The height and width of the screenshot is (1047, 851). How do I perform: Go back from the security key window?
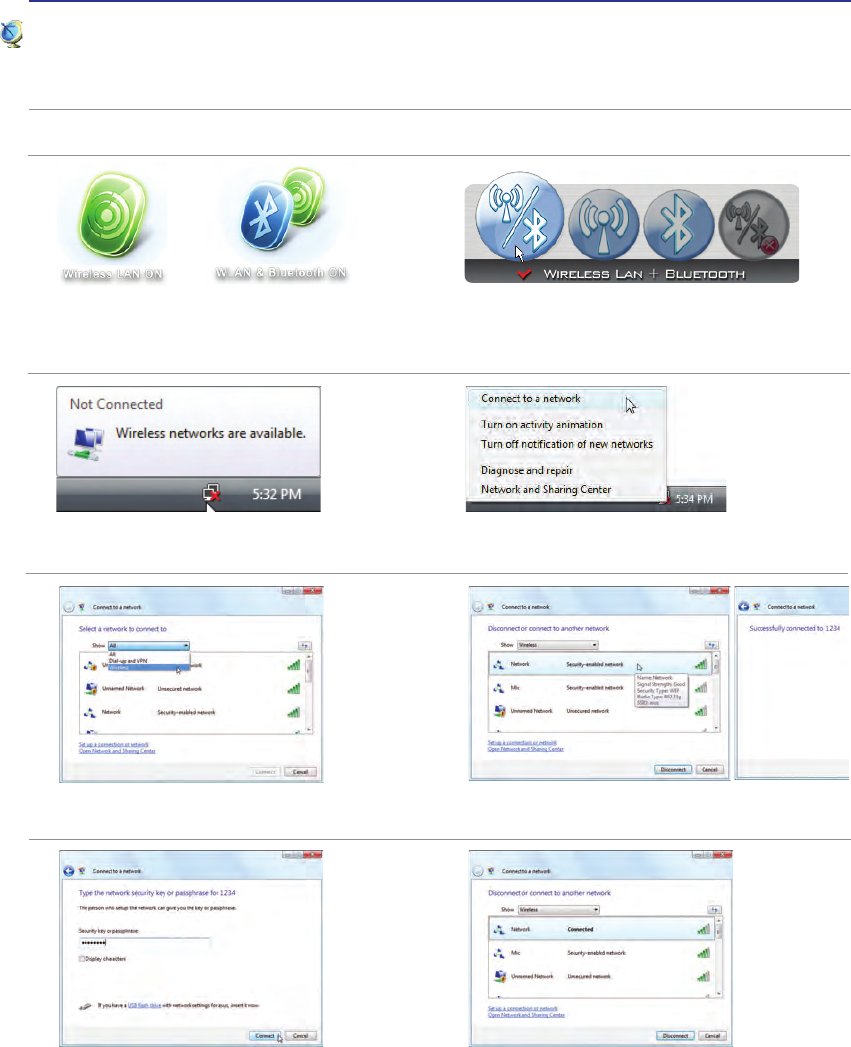68,871
